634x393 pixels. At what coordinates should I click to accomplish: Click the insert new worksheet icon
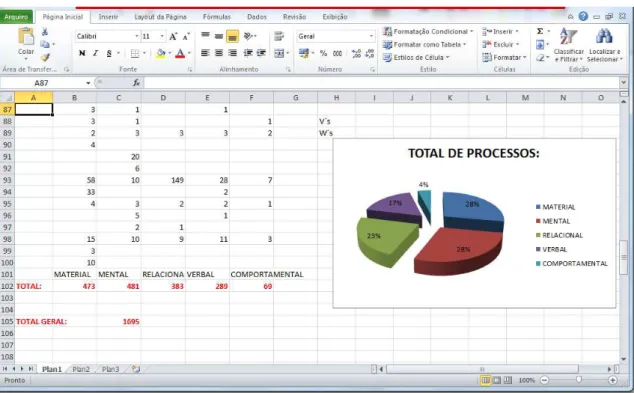[x=136, y=369]
